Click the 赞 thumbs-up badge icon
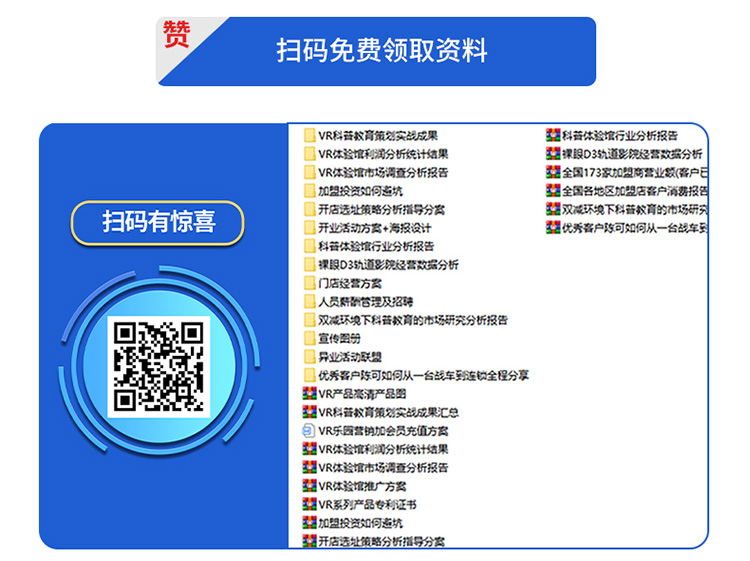The height and width of the screenshot is (561, 750). [x=177, y=34]
